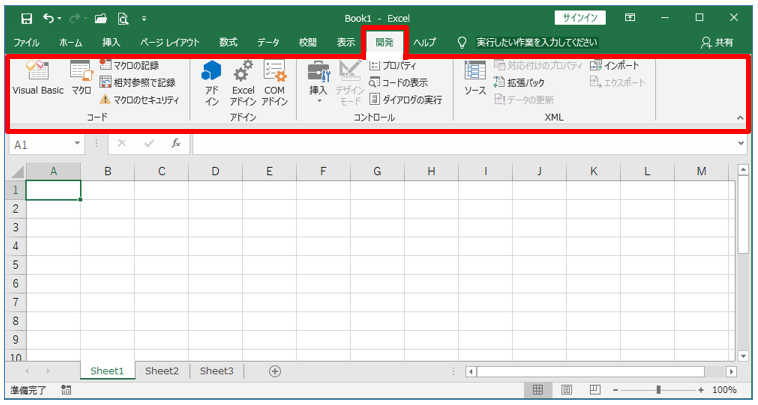Toggle デザインモード

[350, 83]
